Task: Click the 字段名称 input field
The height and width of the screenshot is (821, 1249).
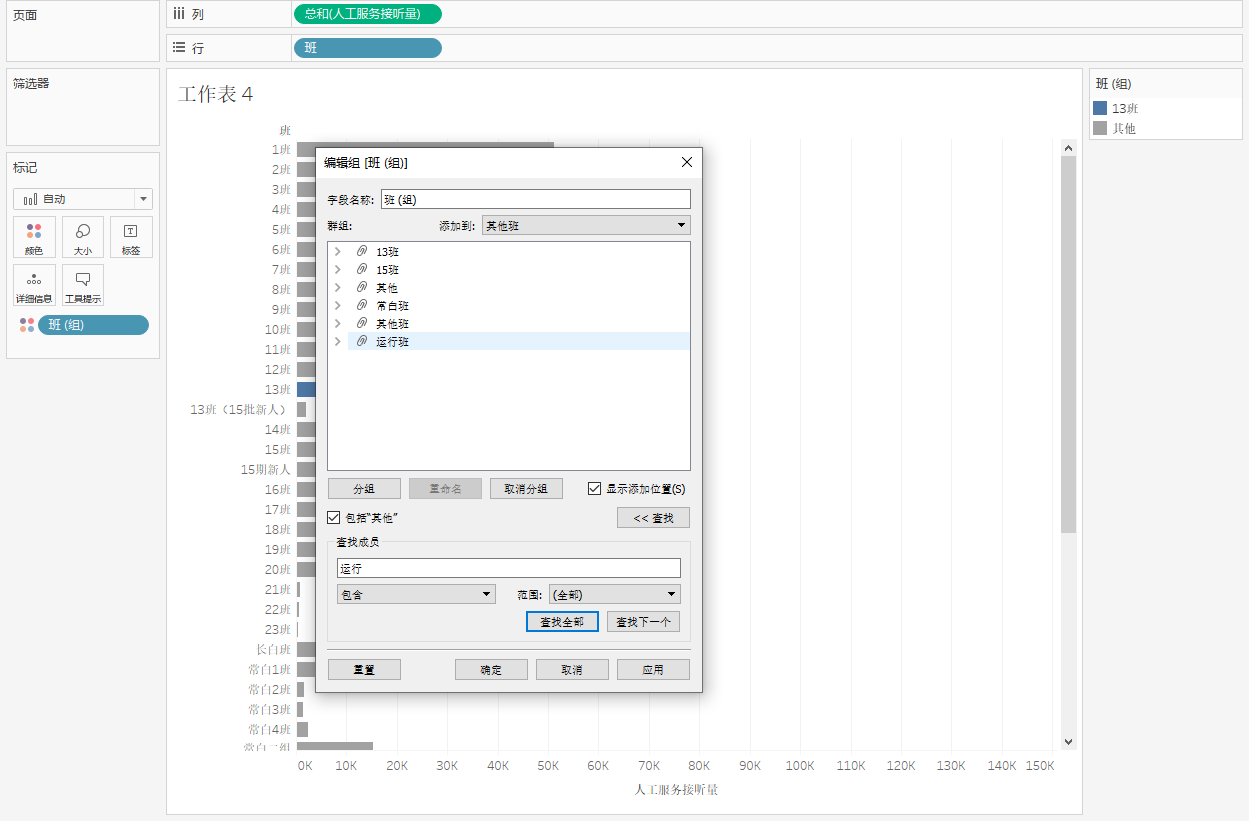Action: pyautogui.click(x=535, y=199)
